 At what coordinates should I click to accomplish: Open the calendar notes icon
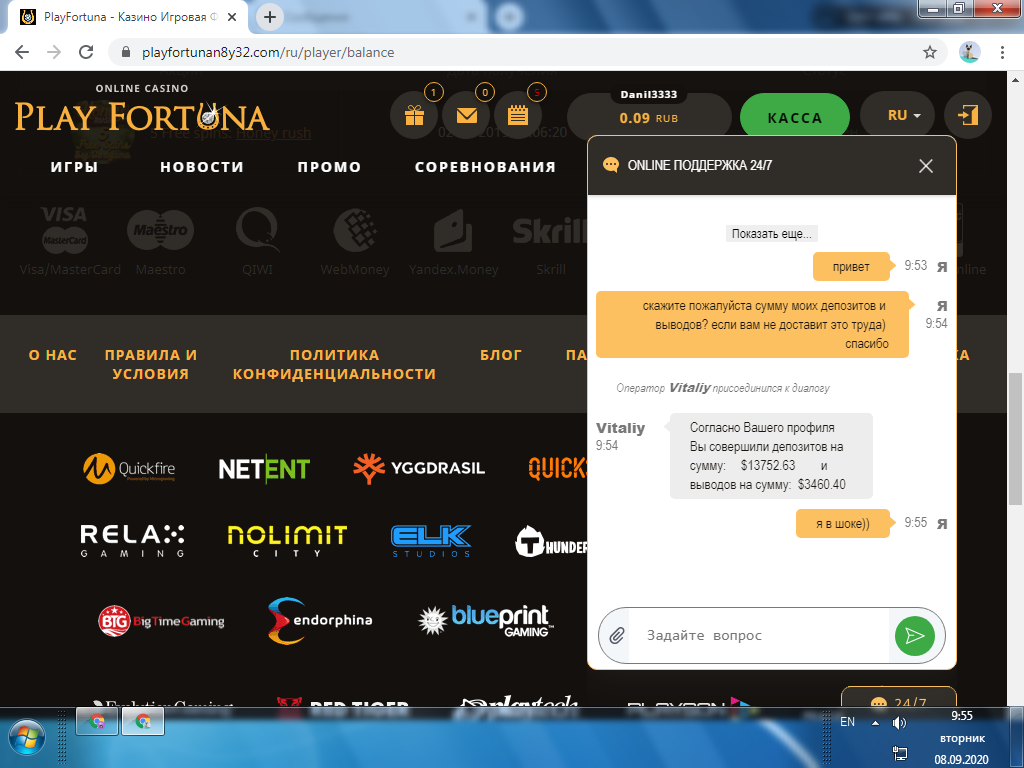point(518,116)
